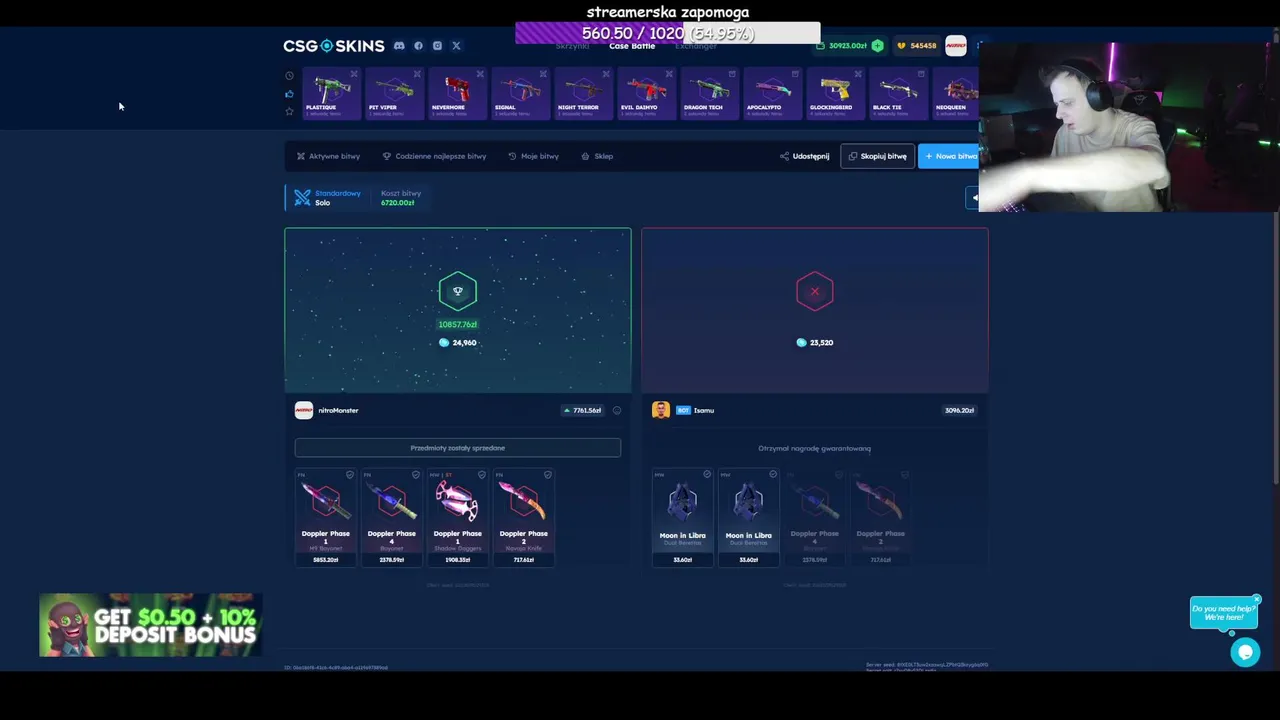Image resolution: width=1280 pixels, height=720 pixels.
Task: Go to Moje bitwy tab
Action: tap(533, 156)
